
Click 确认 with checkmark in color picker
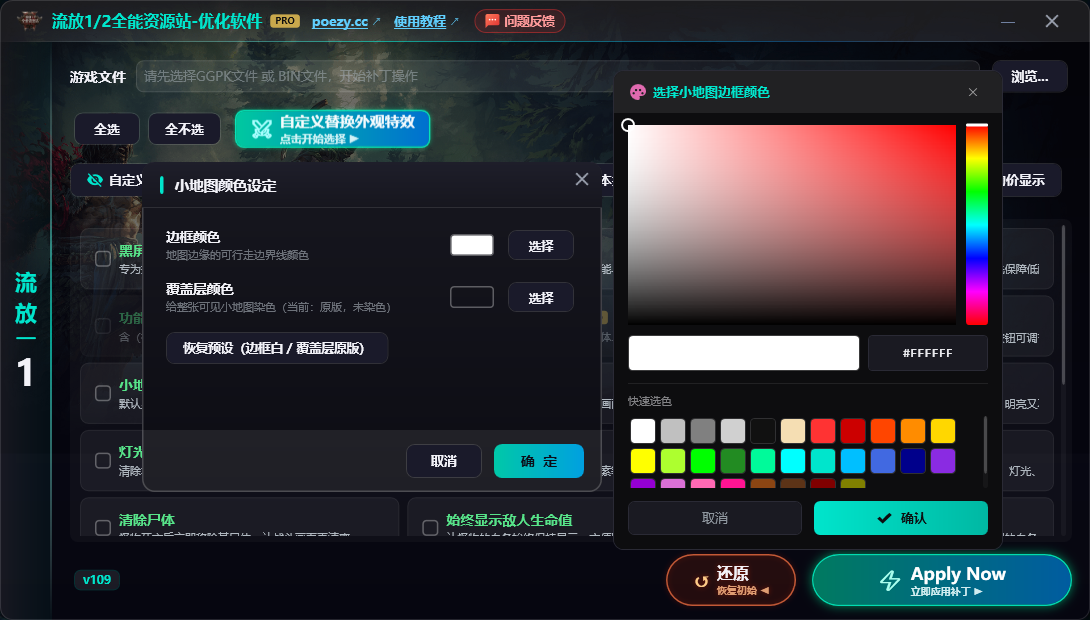901,518
